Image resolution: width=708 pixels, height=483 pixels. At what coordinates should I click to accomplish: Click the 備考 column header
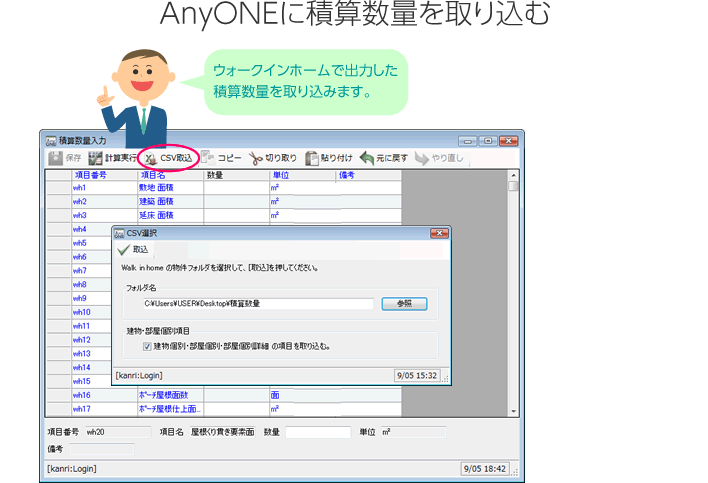tap(368, 175)
